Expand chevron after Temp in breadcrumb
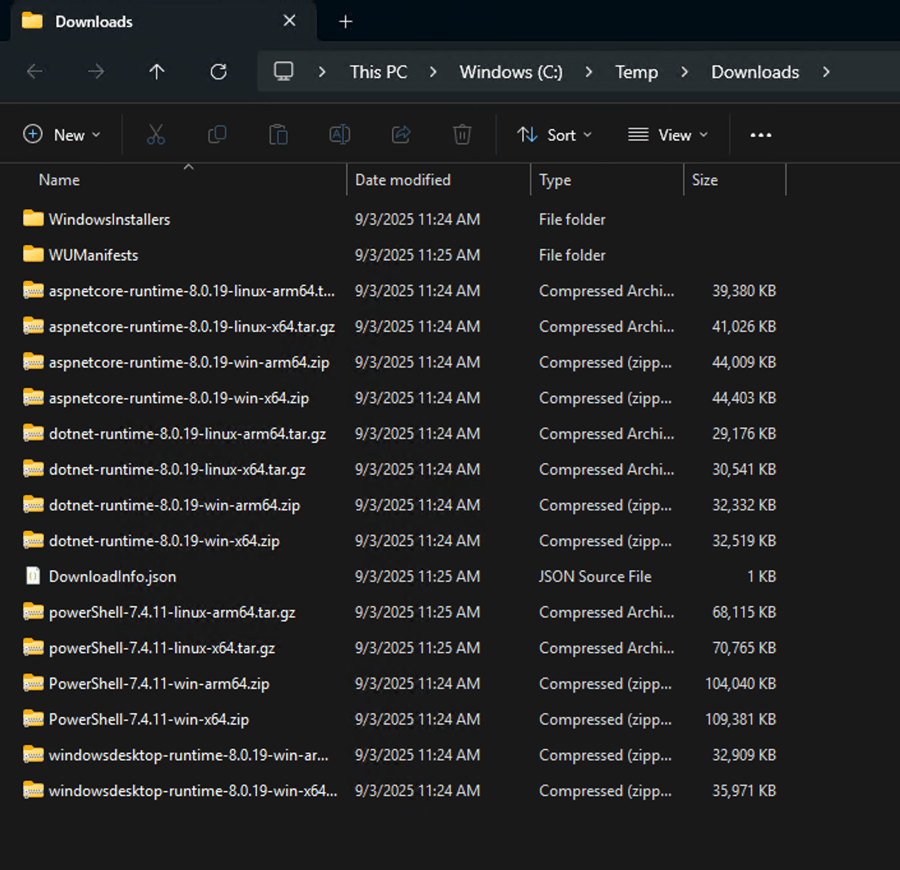Screen dimensions: 900x870 [x=685, y=72]
